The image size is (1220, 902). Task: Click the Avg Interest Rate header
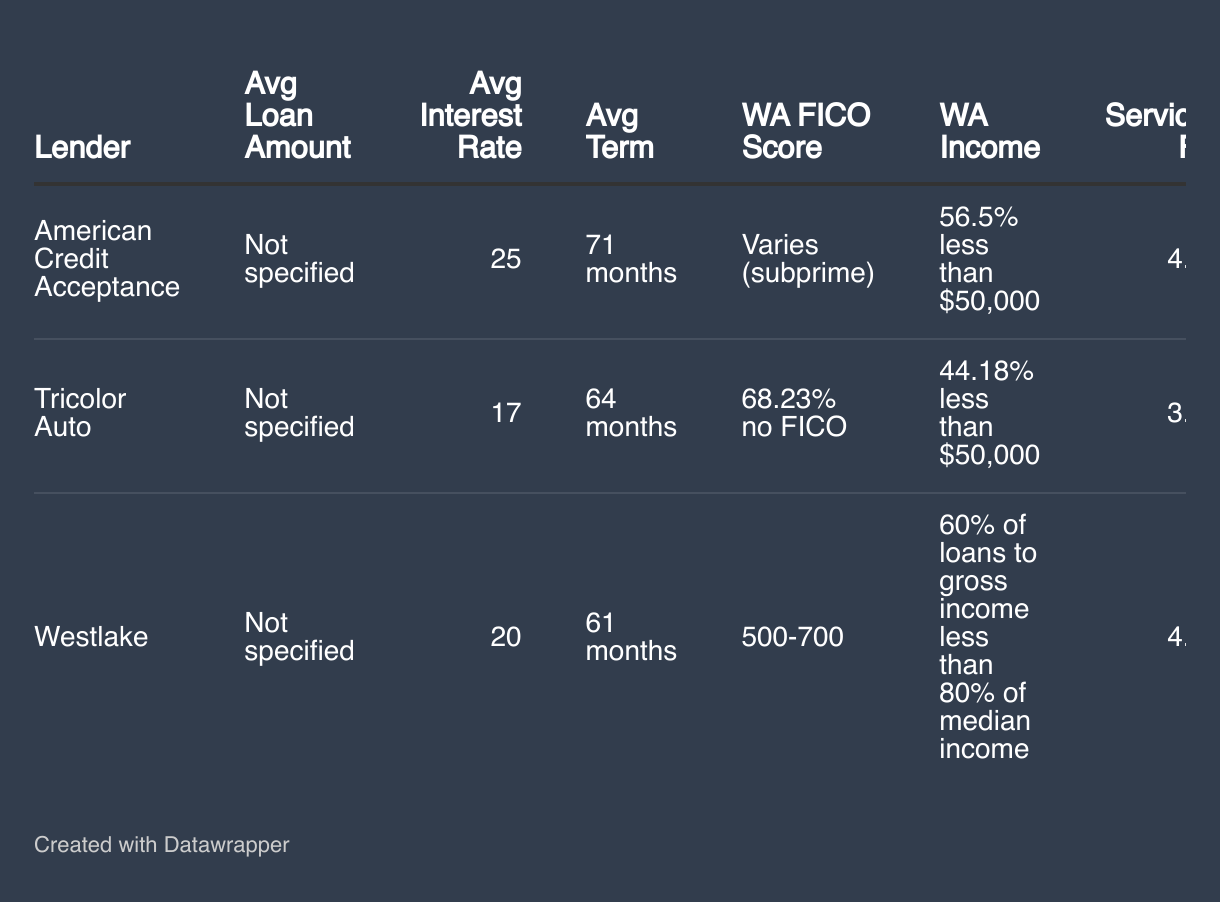click(x=471, y=115)
